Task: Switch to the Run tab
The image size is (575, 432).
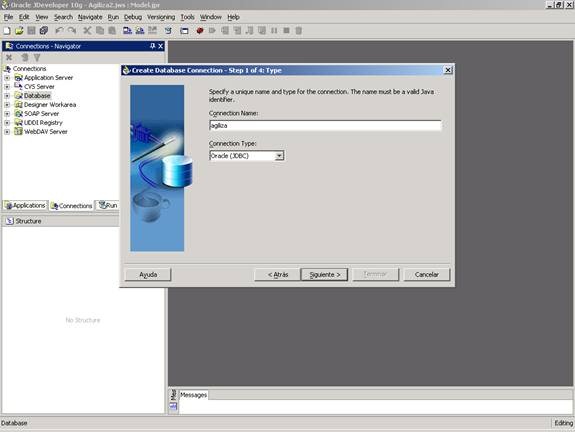Action: [108, 205]
